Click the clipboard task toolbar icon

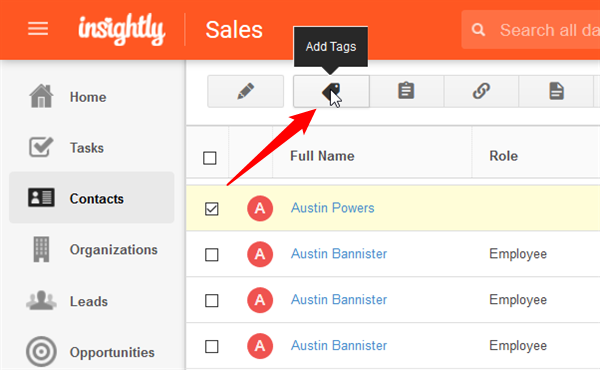pyautogui.click(x=406, y=91)
